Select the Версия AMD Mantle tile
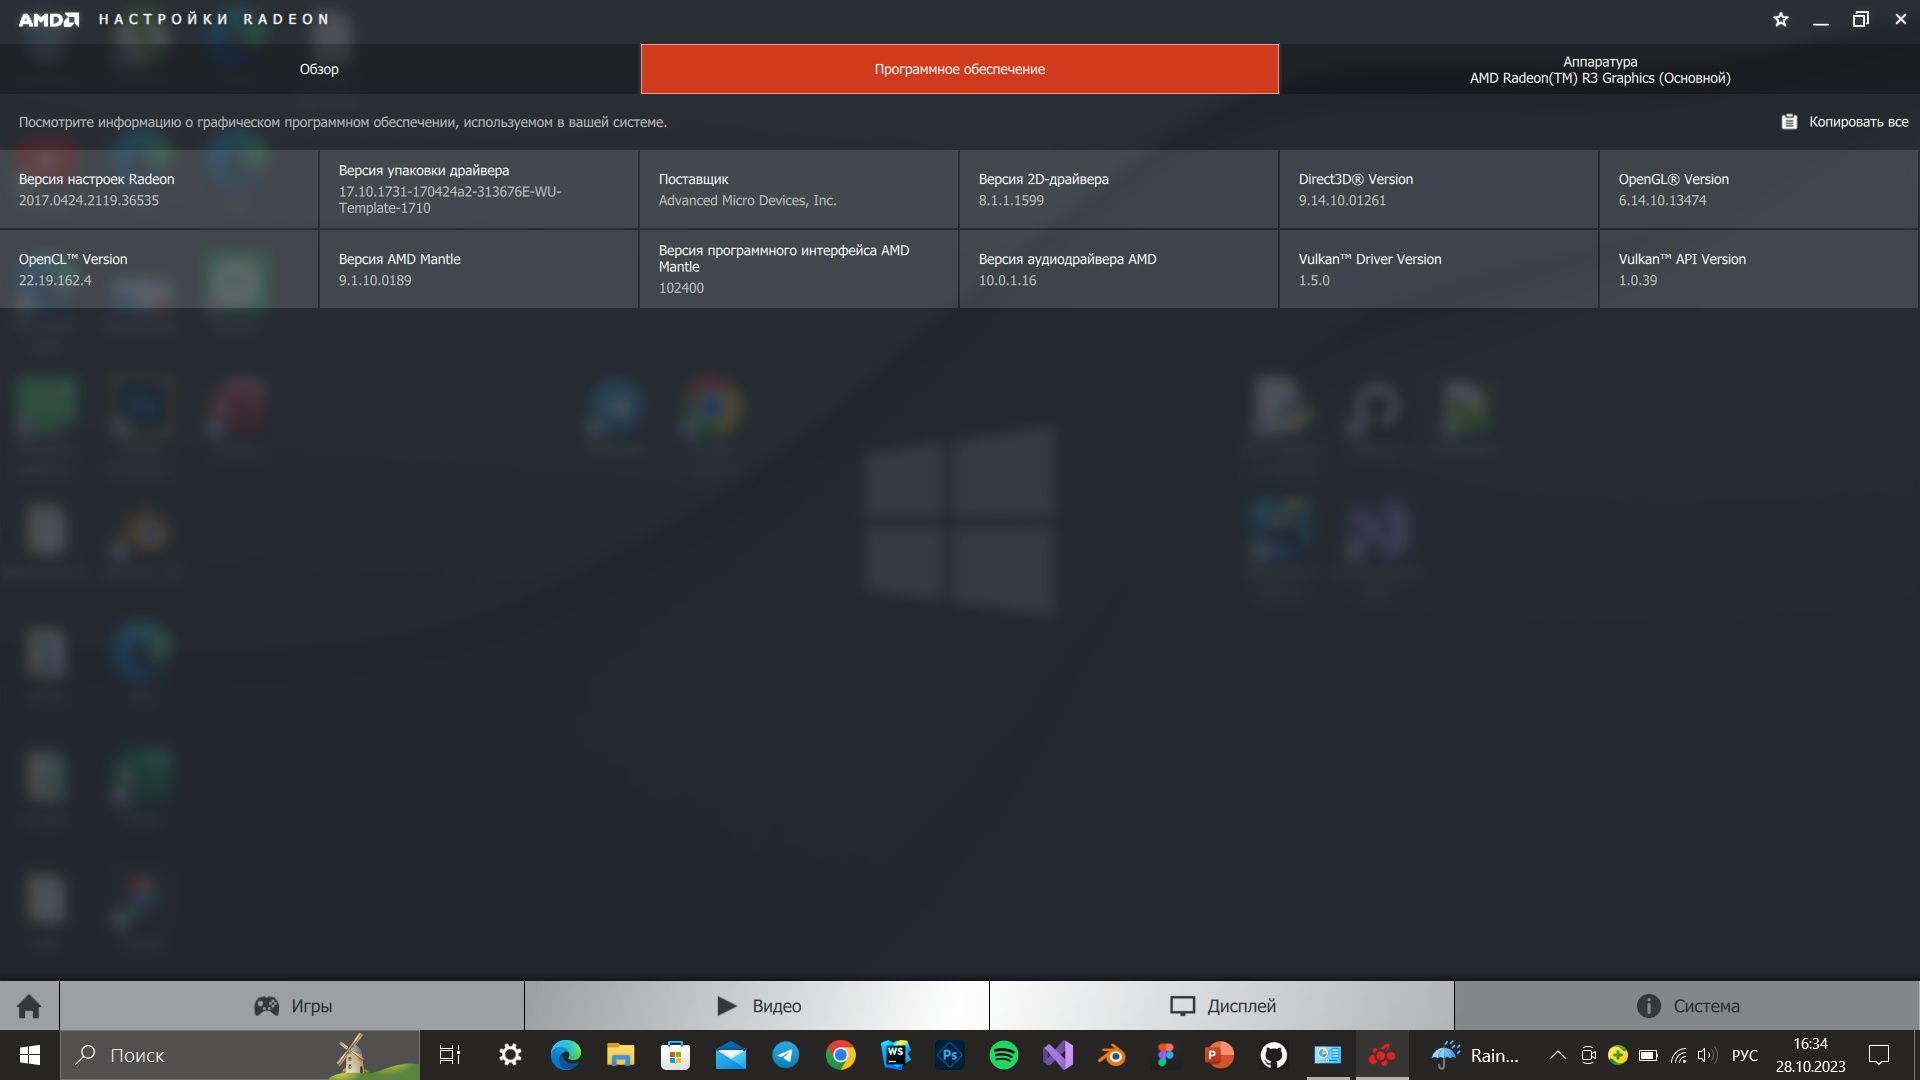Viewport: 1920px width, 1080px height. point(479,269)
